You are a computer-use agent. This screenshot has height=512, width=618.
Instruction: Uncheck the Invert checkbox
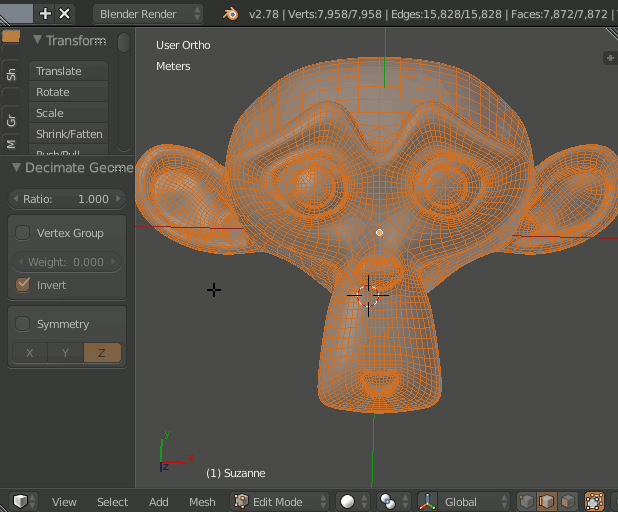pyautogui.click(x=22, y=285)
